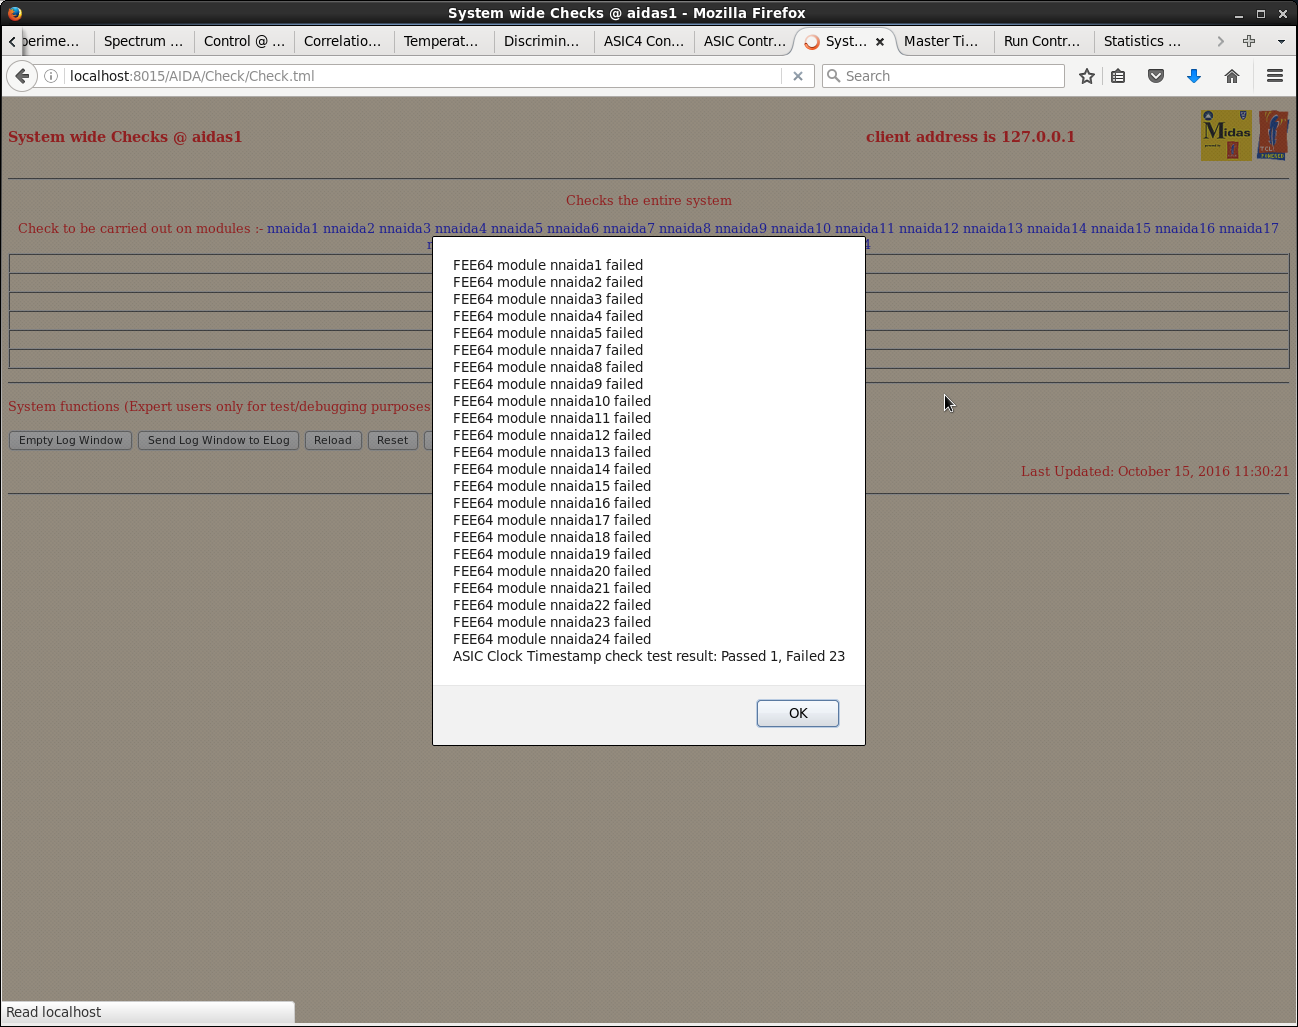This screenshot has height=1027, width=1298.
Task: Open the site information icon in address bar
Action: point(51,76)
